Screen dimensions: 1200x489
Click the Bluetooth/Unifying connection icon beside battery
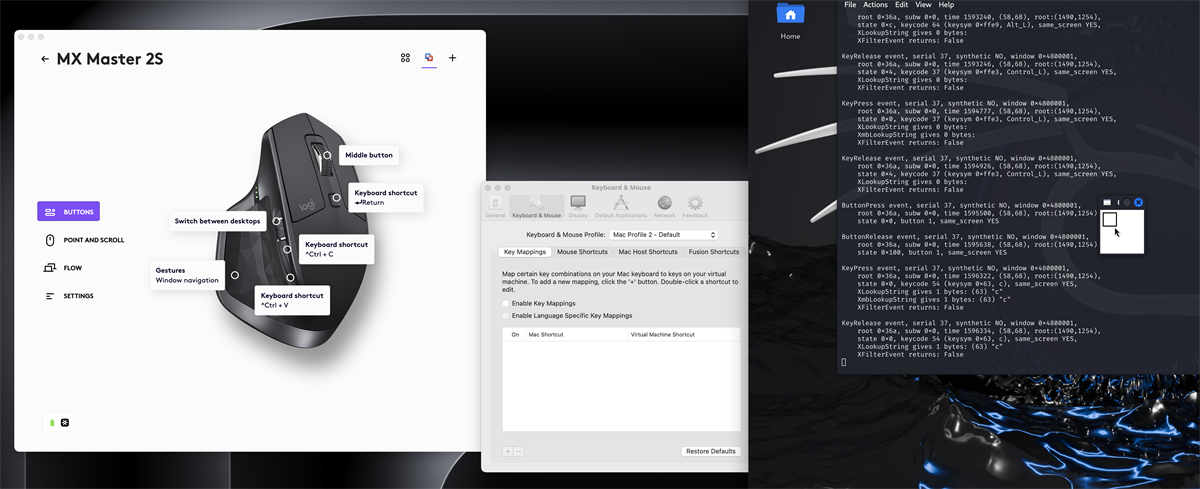coord(65,423)
